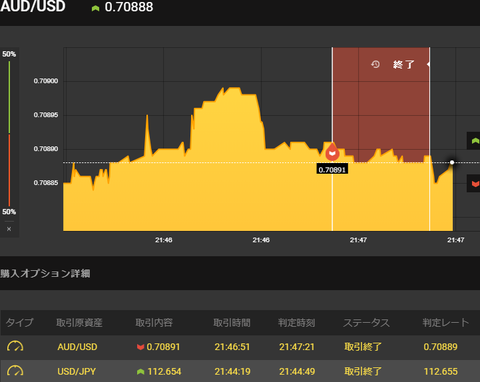Click the green up arrow beside 112.654
480x382 pixels.
tap(140, 371)
